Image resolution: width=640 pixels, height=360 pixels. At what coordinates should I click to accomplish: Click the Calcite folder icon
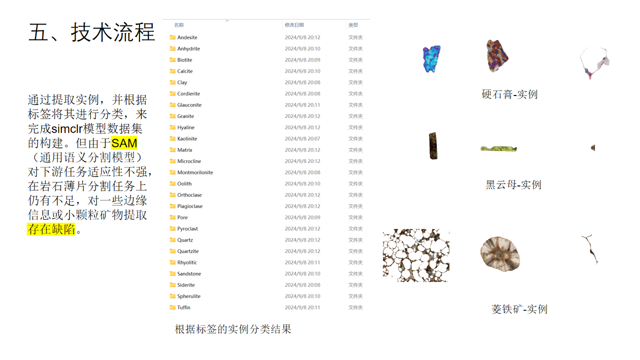point(173,71)
